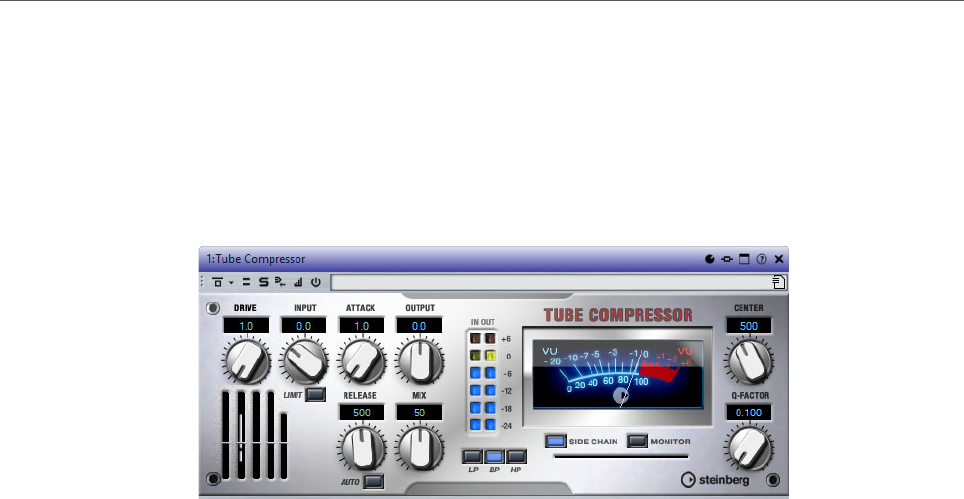Click the OUTPUT knob
This screenshot has width=964, height=499.
pyautogui.click(x=419, y=361)
